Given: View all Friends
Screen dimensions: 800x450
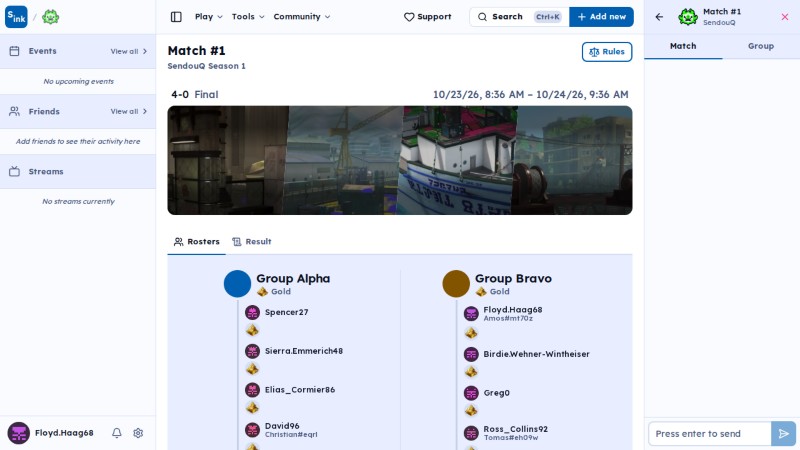Looking at the screenshot, I should (129, 111).
